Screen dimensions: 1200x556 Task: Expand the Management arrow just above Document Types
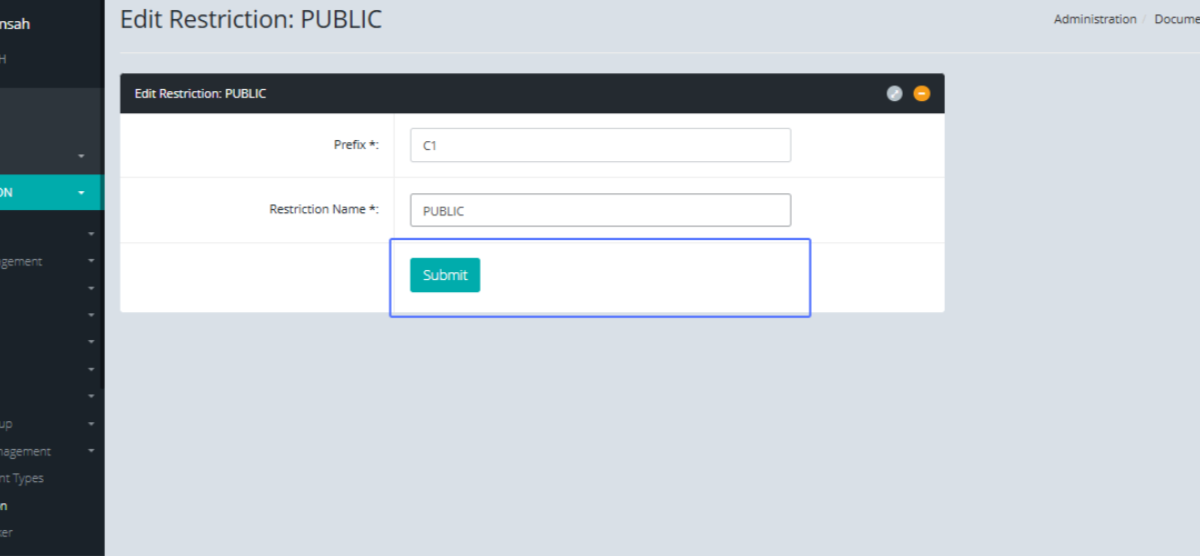tap(91, 451)
